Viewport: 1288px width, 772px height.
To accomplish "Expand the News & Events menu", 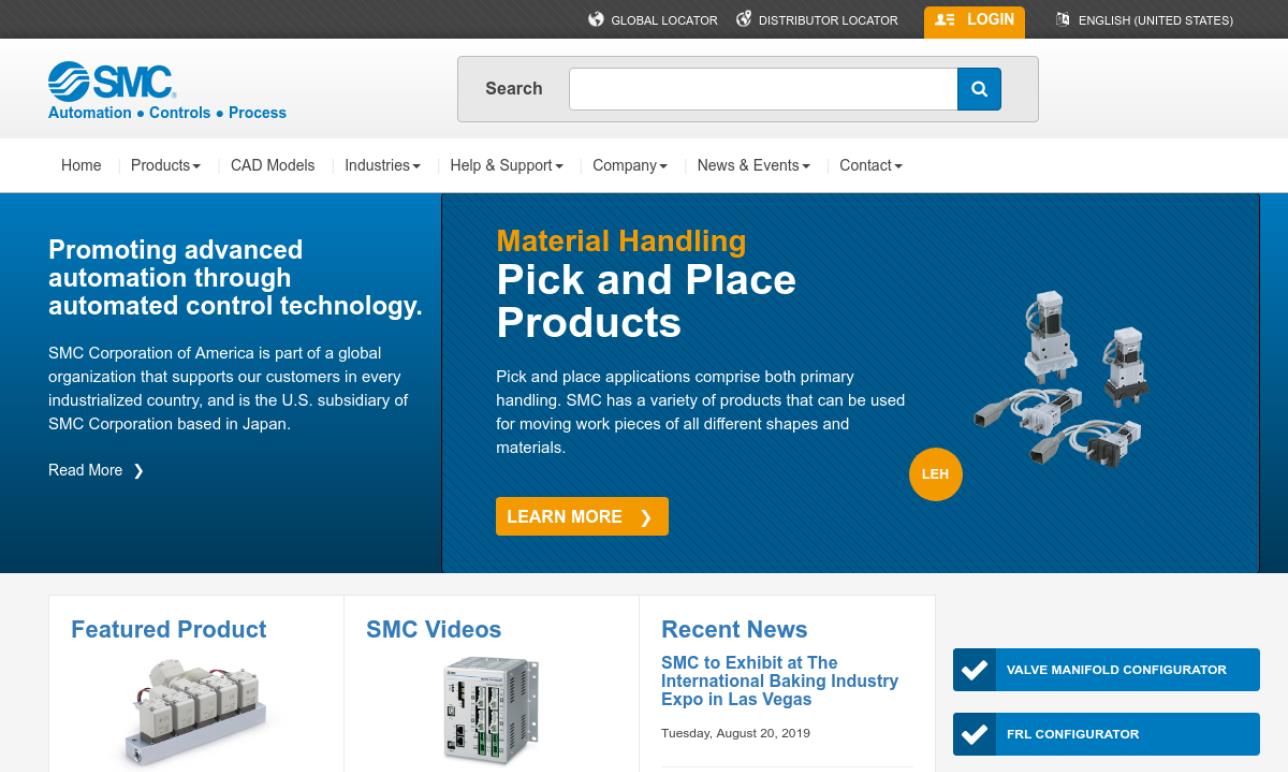I will (751, 165).
